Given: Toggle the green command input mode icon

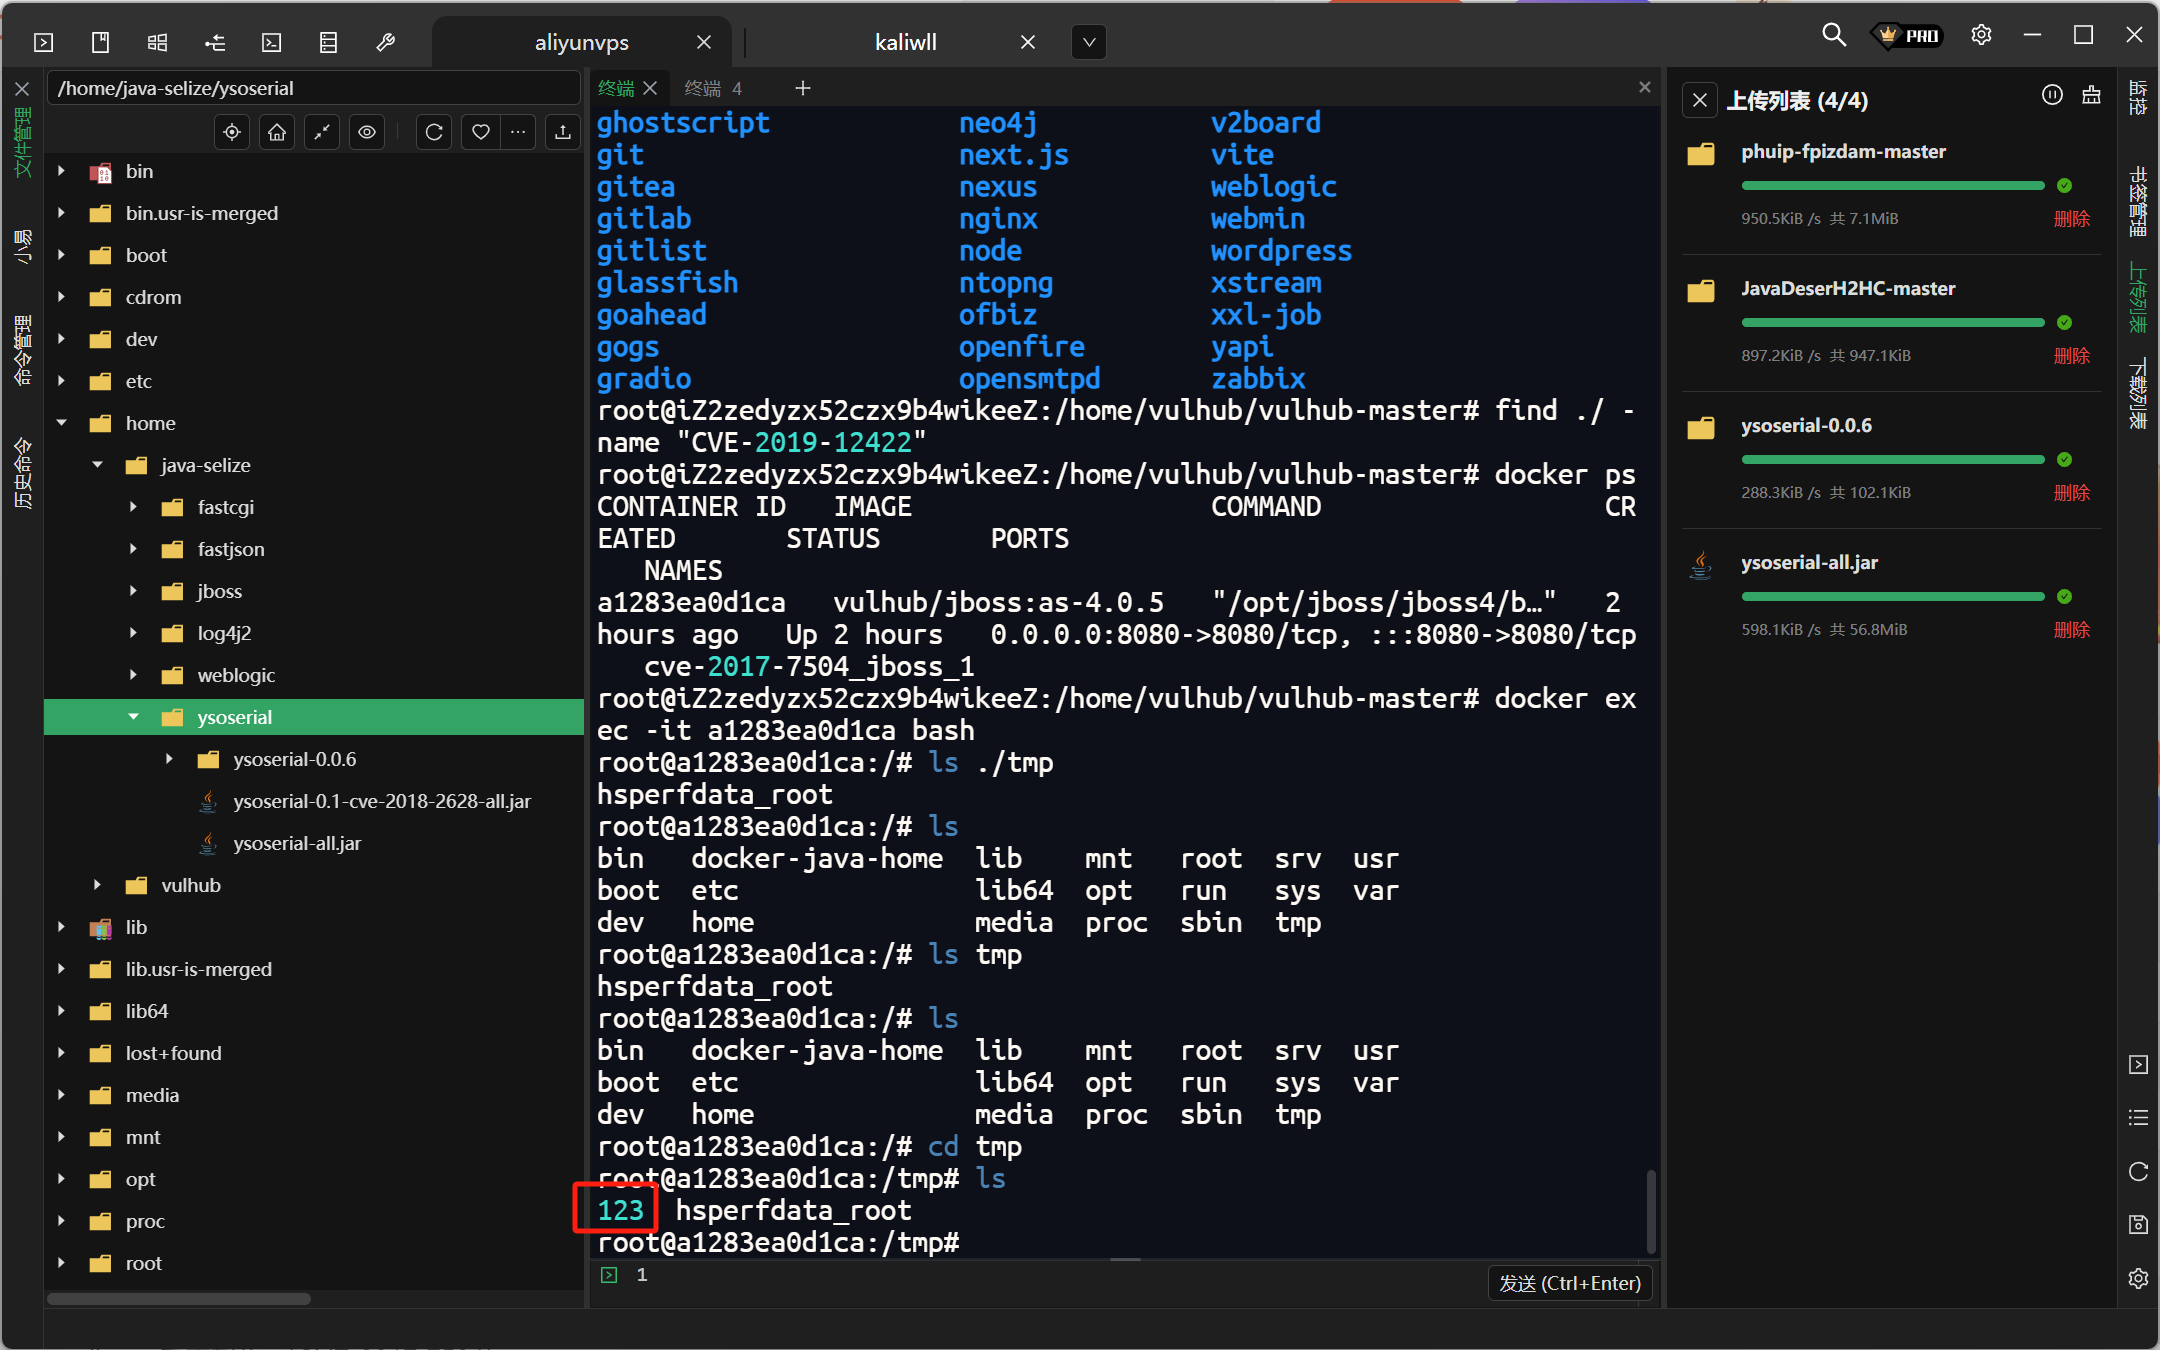Looking at the screenshot, I should coord(609,1275).
